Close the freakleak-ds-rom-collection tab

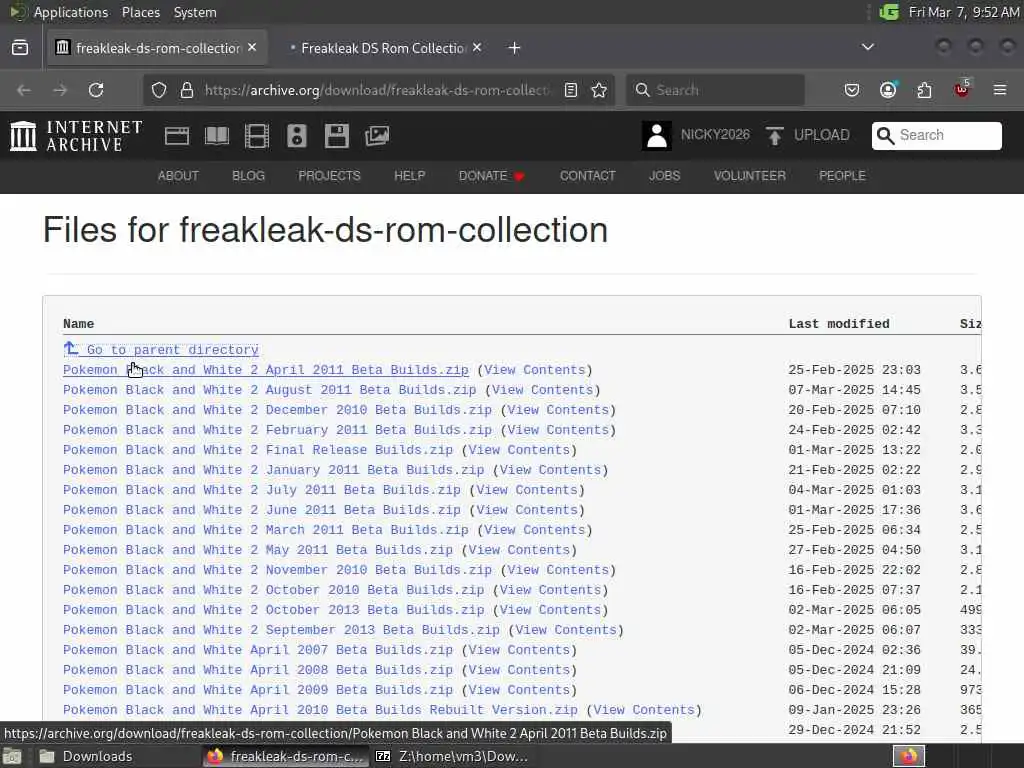[x=252, y=48]
